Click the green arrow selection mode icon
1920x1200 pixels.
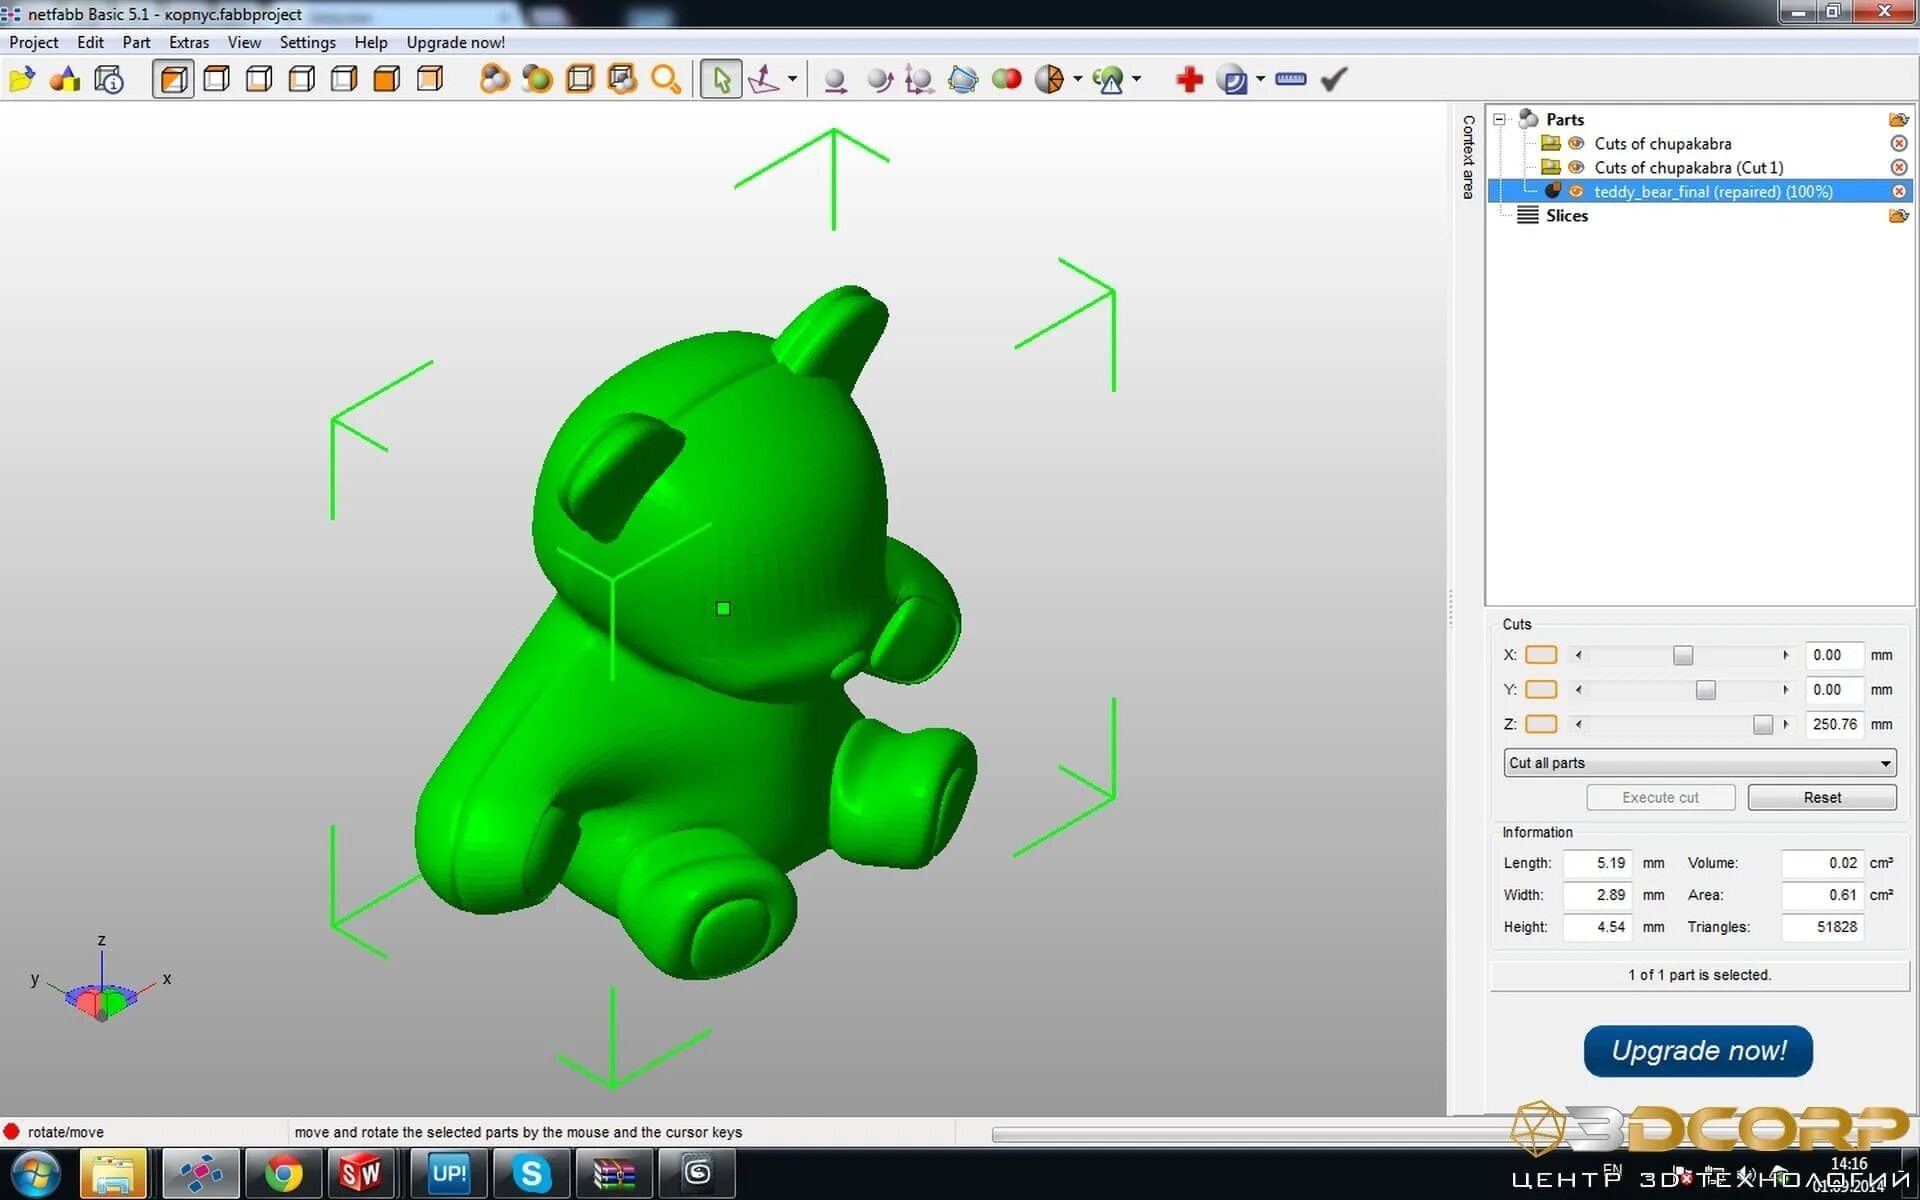pyautogui.click(x=721, y=79)
